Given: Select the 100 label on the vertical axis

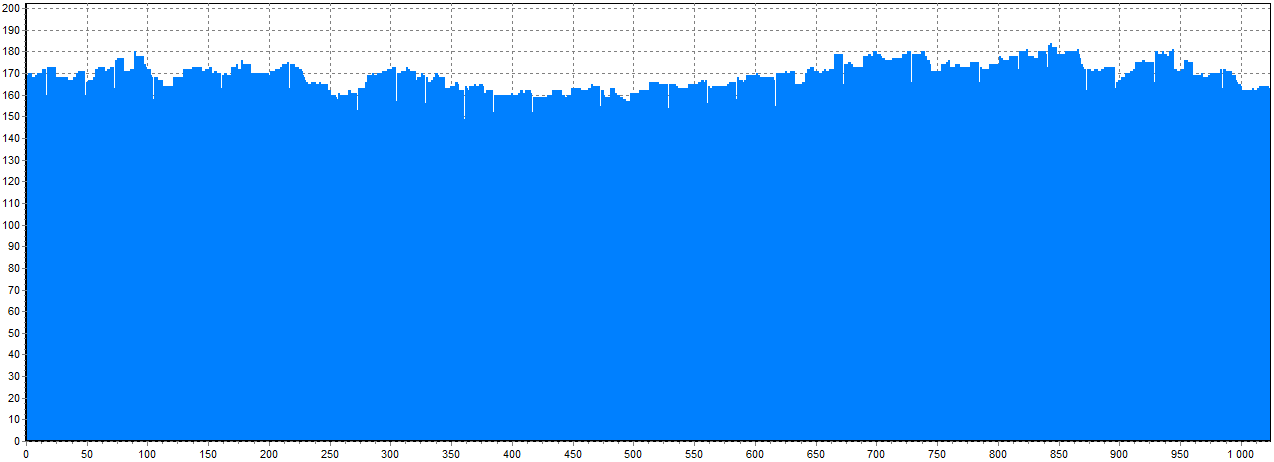Looking at the screenshot, I should 11,225.
